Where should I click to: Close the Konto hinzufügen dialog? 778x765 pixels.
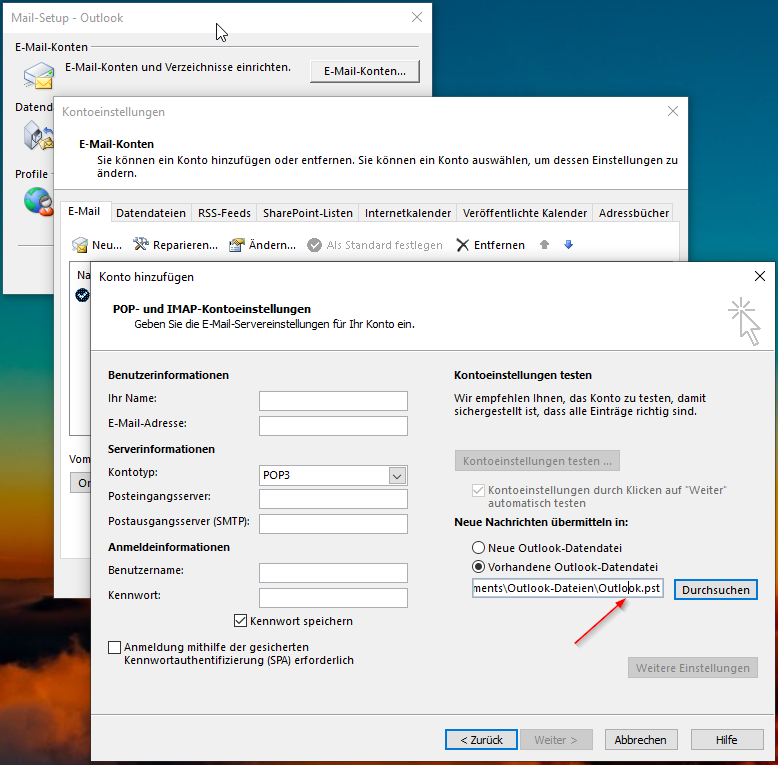(760, 276)
